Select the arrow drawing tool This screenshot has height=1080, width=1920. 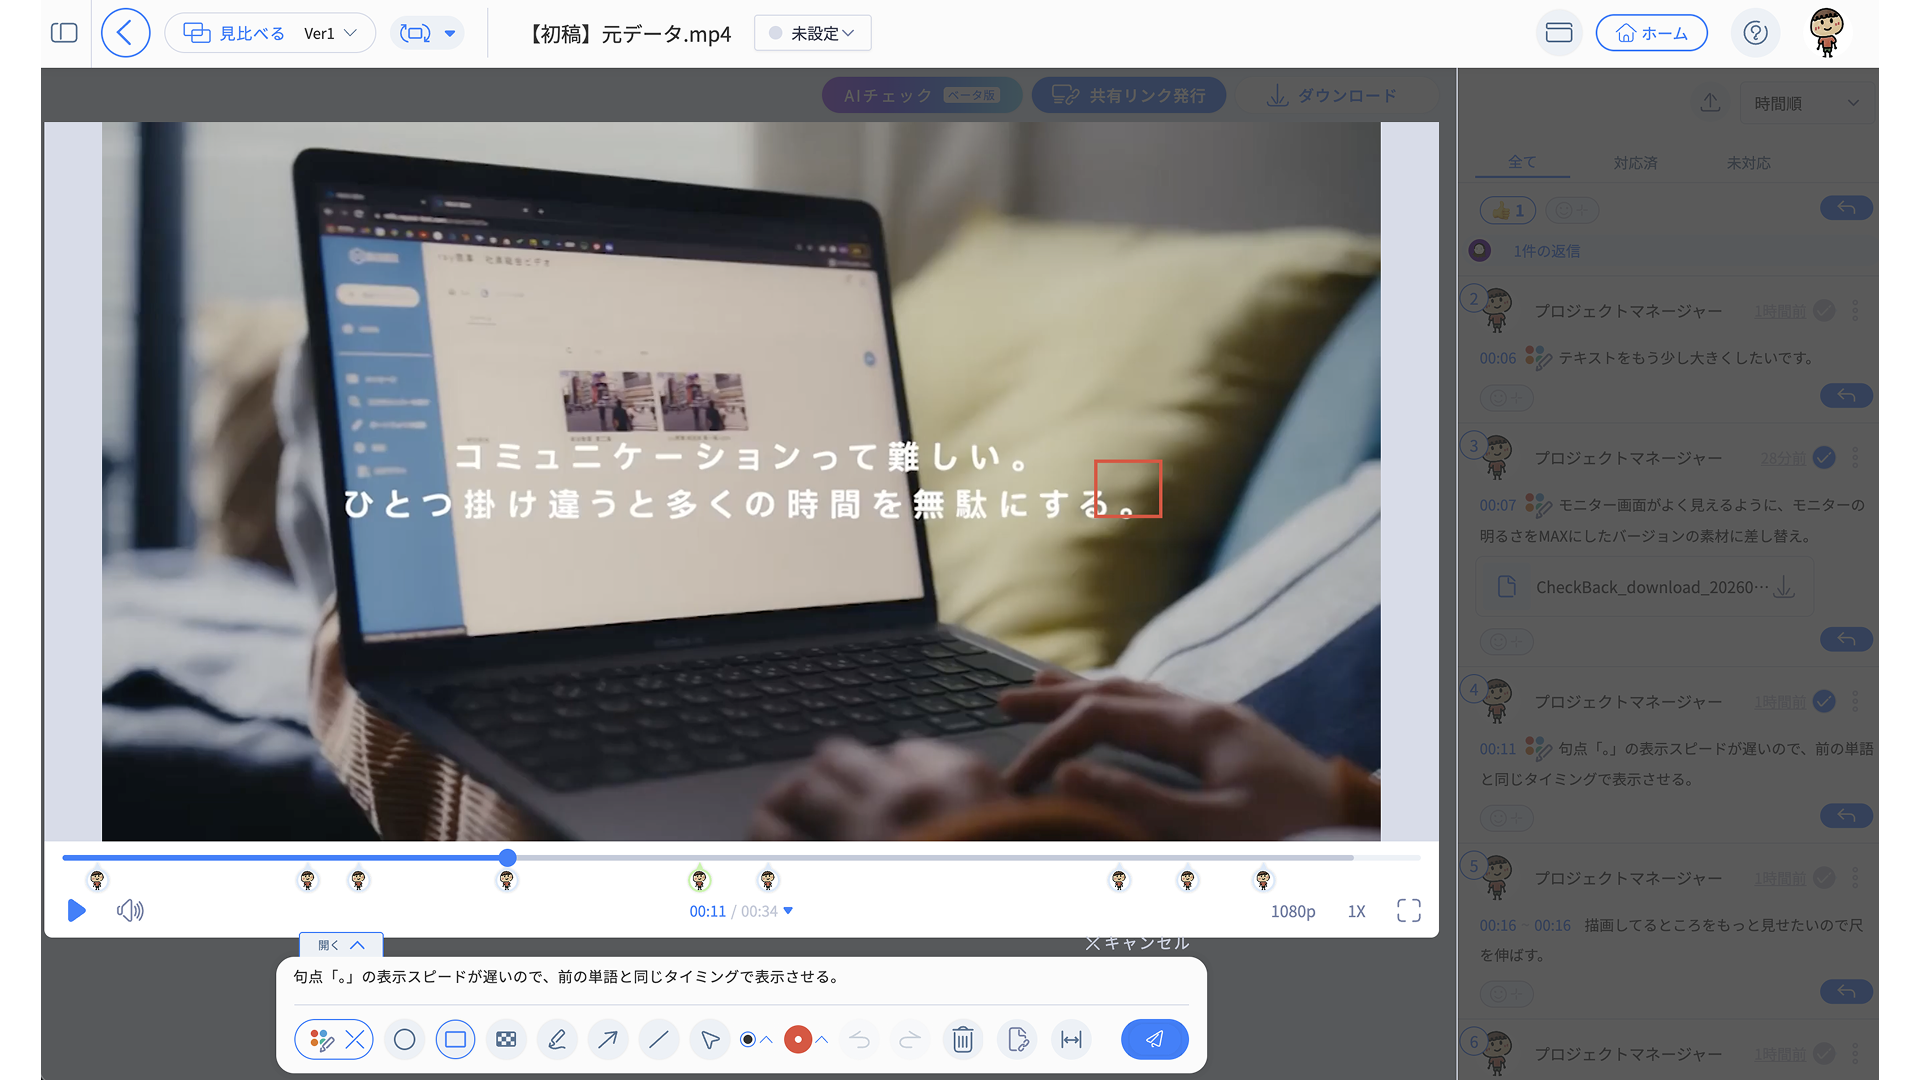[607, 1040]
